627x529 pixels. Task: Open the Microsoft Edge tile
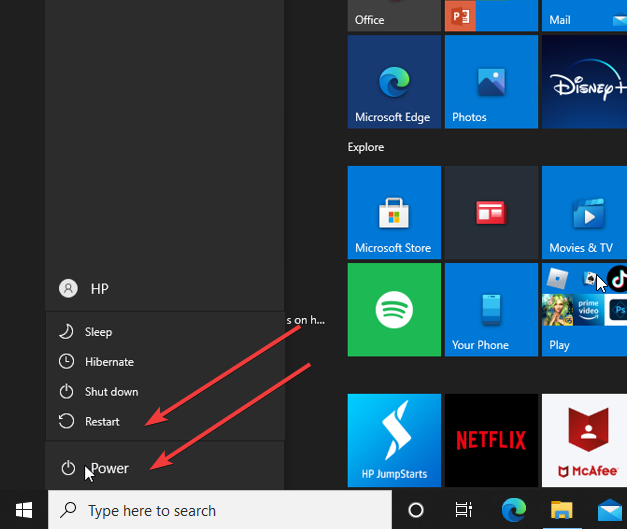click(x=394, y=82)
